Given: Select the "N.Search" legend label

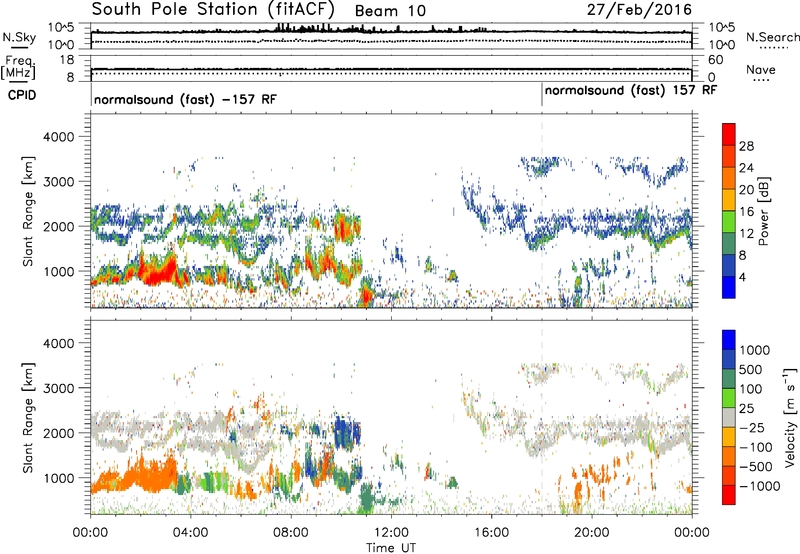Looking at the screenshot, I should (x=773, y=37).
